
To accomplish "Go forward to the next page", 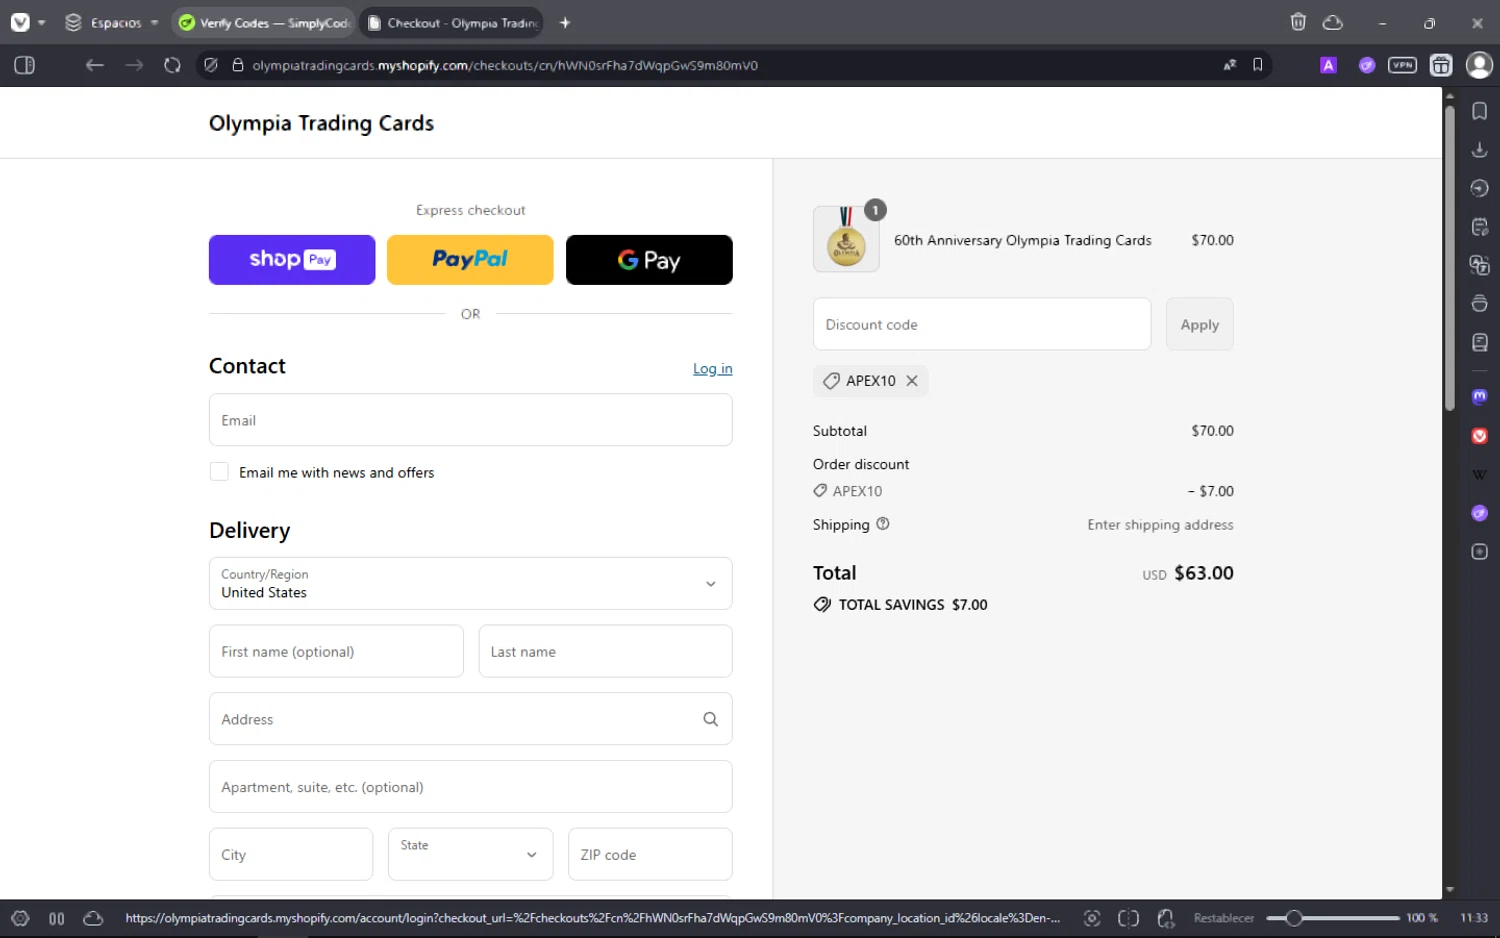I will (x=134, y=65).
